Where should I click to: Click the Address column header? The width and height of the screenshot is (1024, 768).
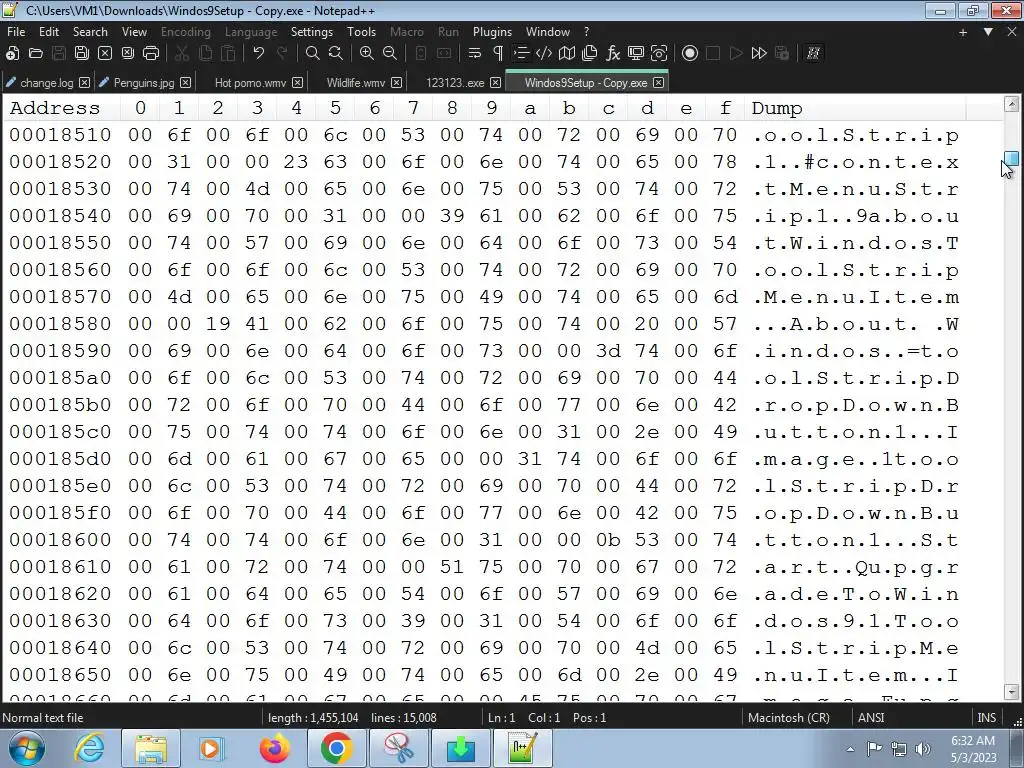55,108
